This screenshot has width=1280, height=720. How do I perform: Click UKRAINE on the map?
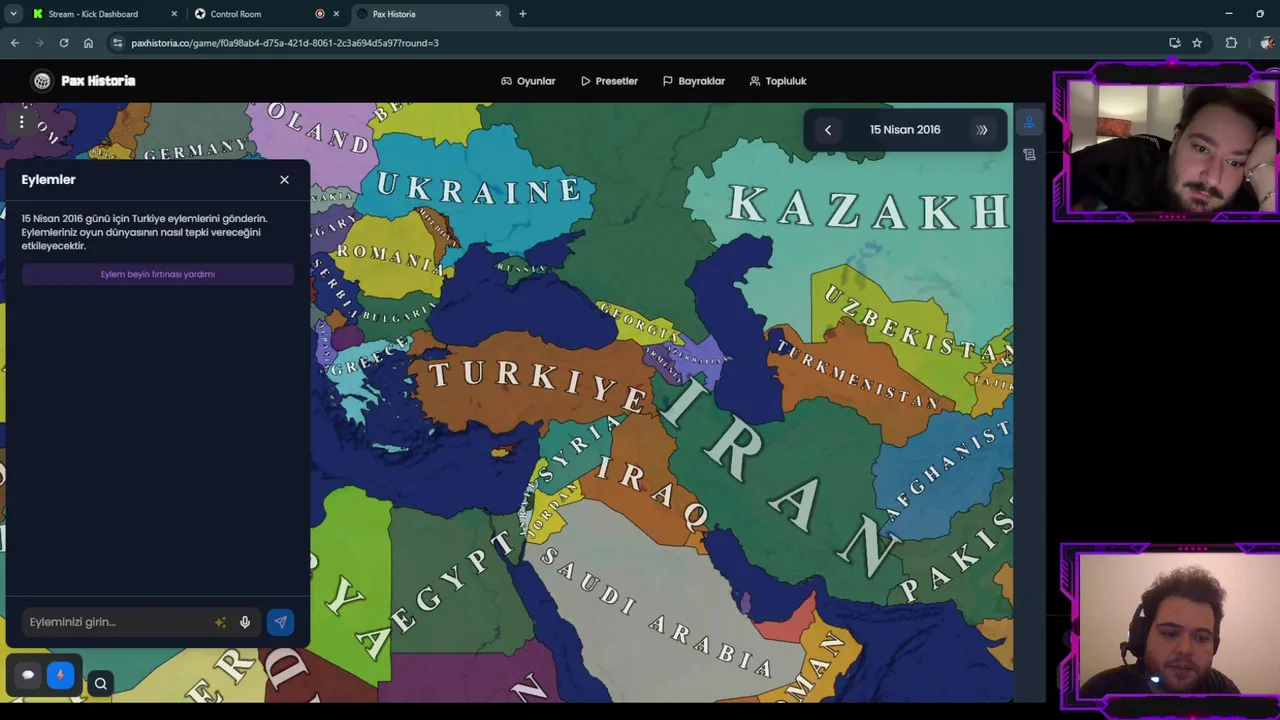(x=478, y=188)
